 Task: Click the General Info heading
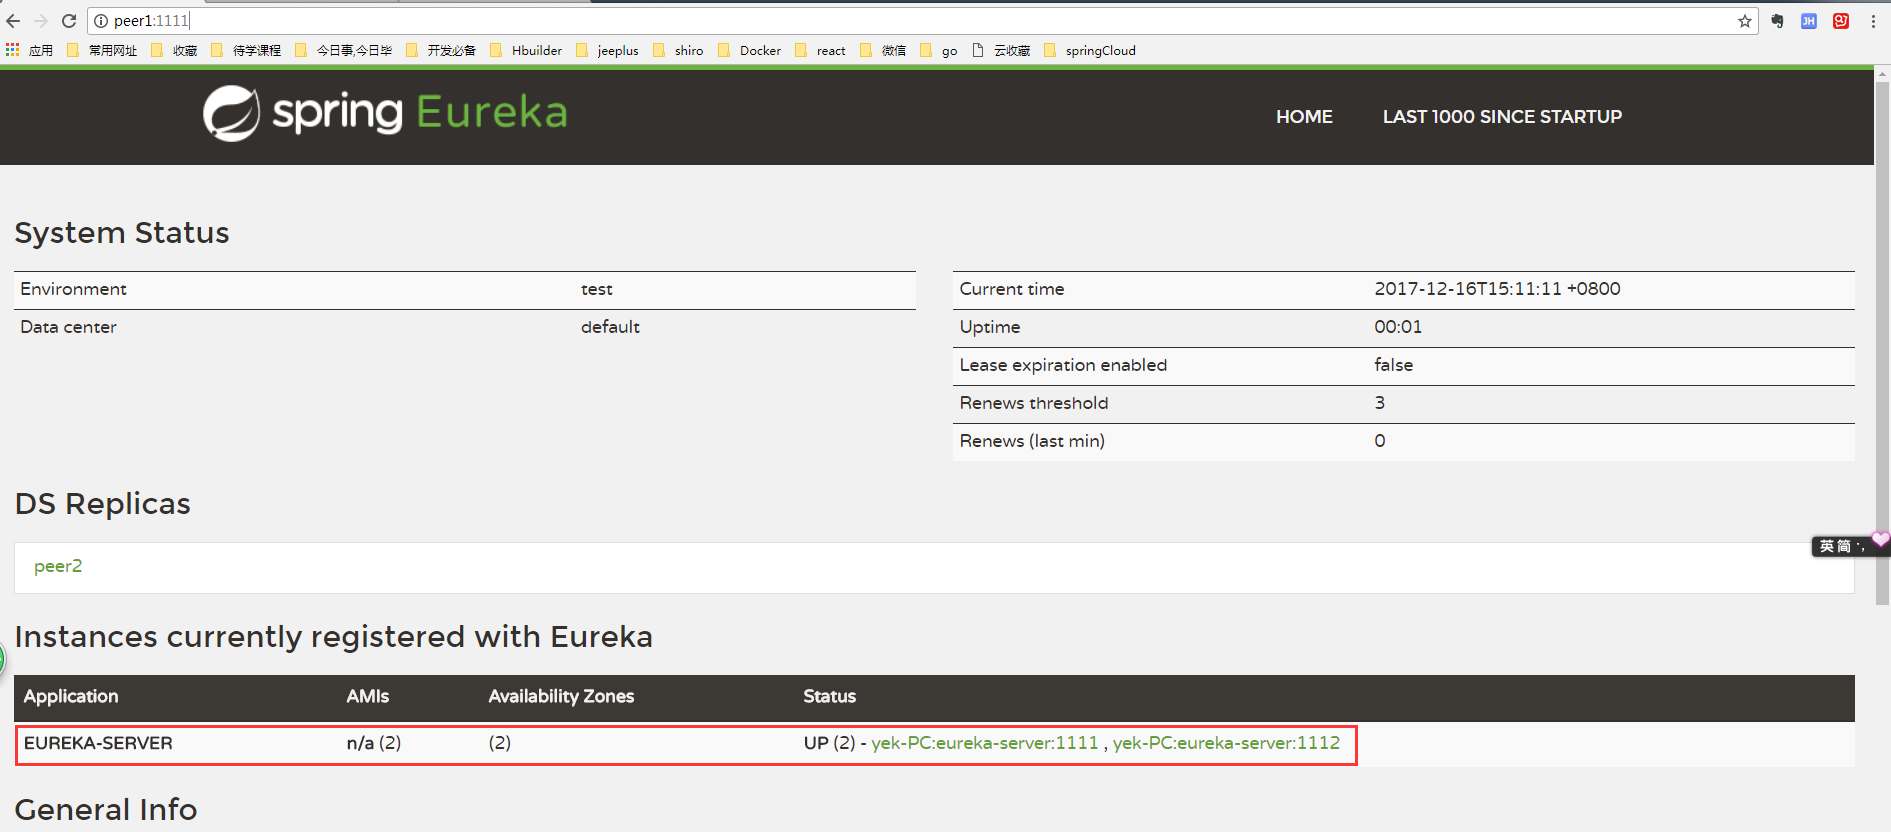coord(106,809)
